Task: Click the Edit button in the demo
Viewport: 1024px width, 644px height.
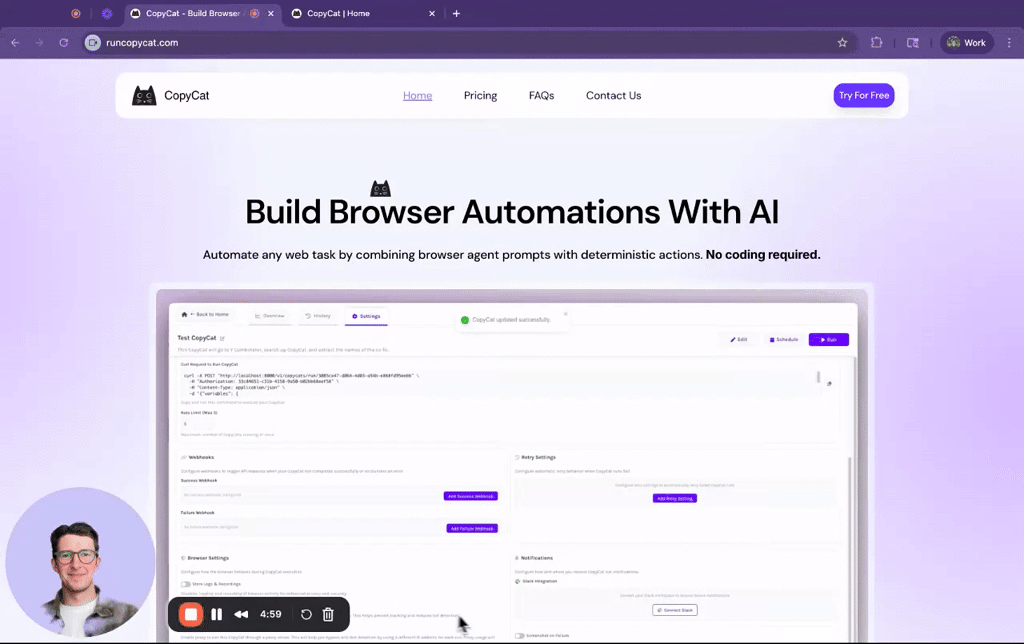Action: tap(739, 340)
